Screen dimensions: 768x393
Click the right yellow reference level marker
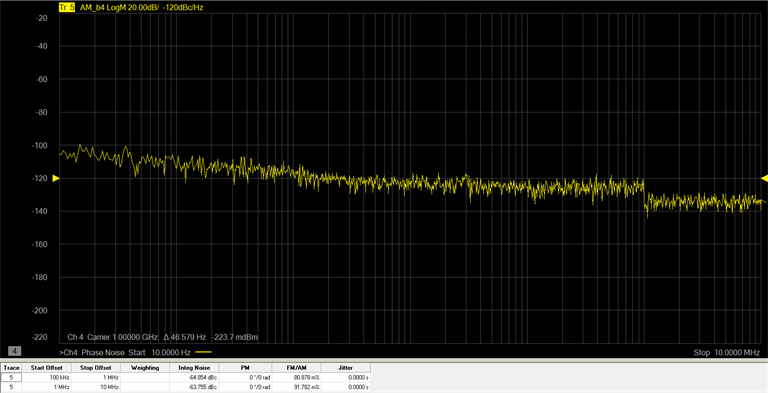click(x=765, y=178)
